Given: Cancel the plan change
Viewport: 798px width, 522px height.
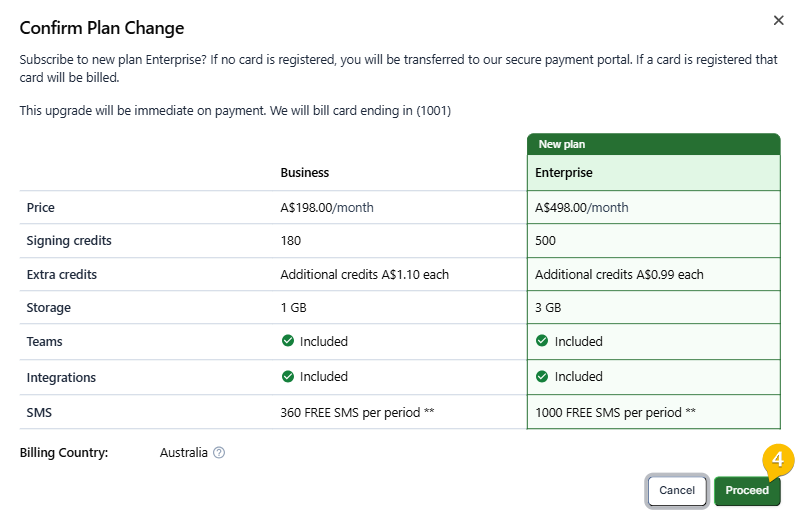Looking at the screenshot, I should click(x=676, y=490).
